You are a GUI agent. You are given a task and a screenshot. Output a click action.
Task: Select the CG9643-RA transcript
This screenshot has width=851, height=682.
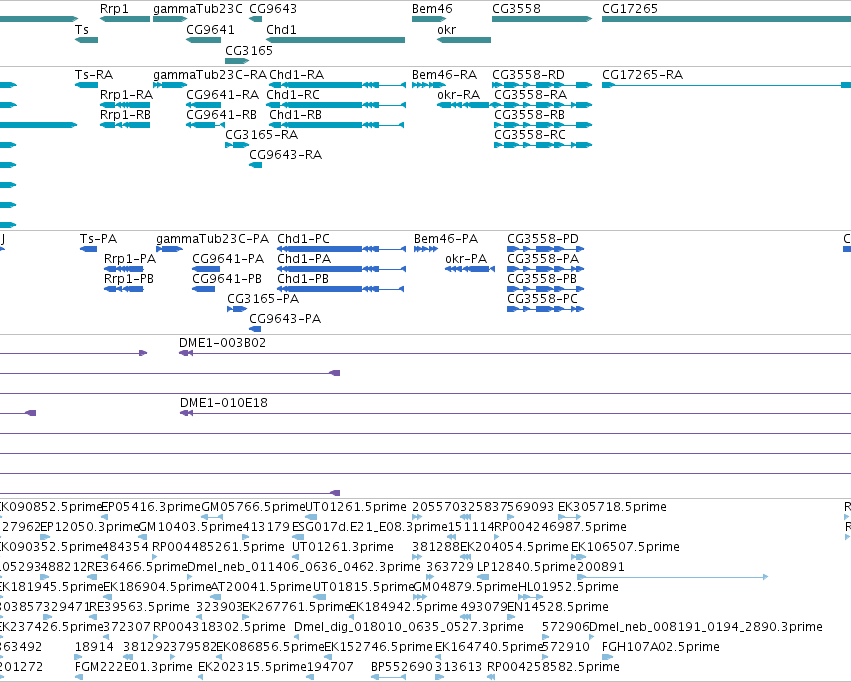[256, 165]
